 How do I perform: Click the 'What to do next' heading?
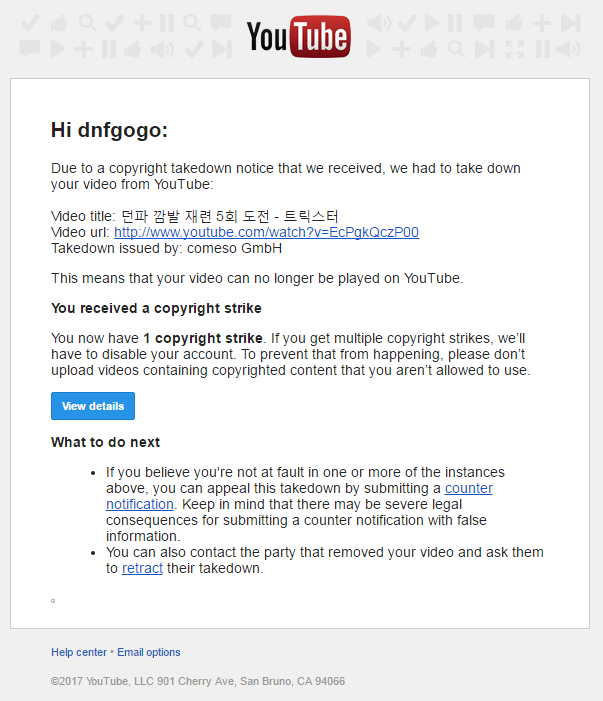pos(105,442)
